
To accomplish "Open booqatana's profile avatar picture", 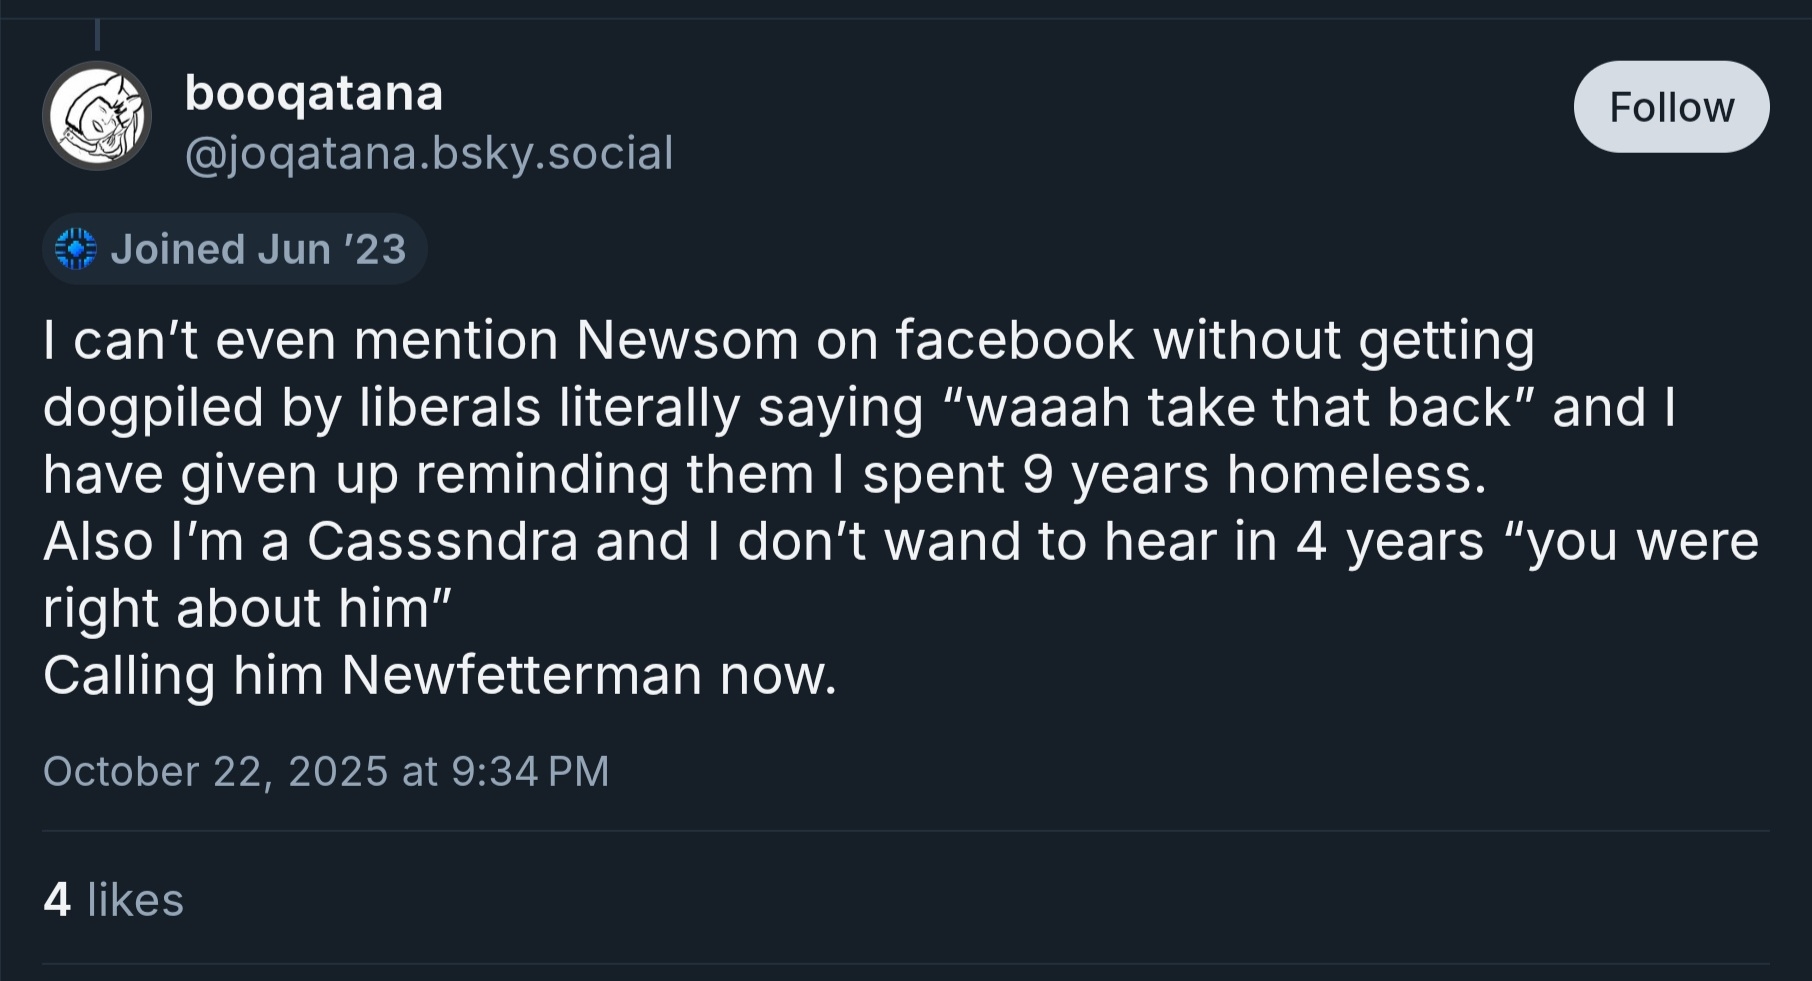I will (x=97, y=115).
